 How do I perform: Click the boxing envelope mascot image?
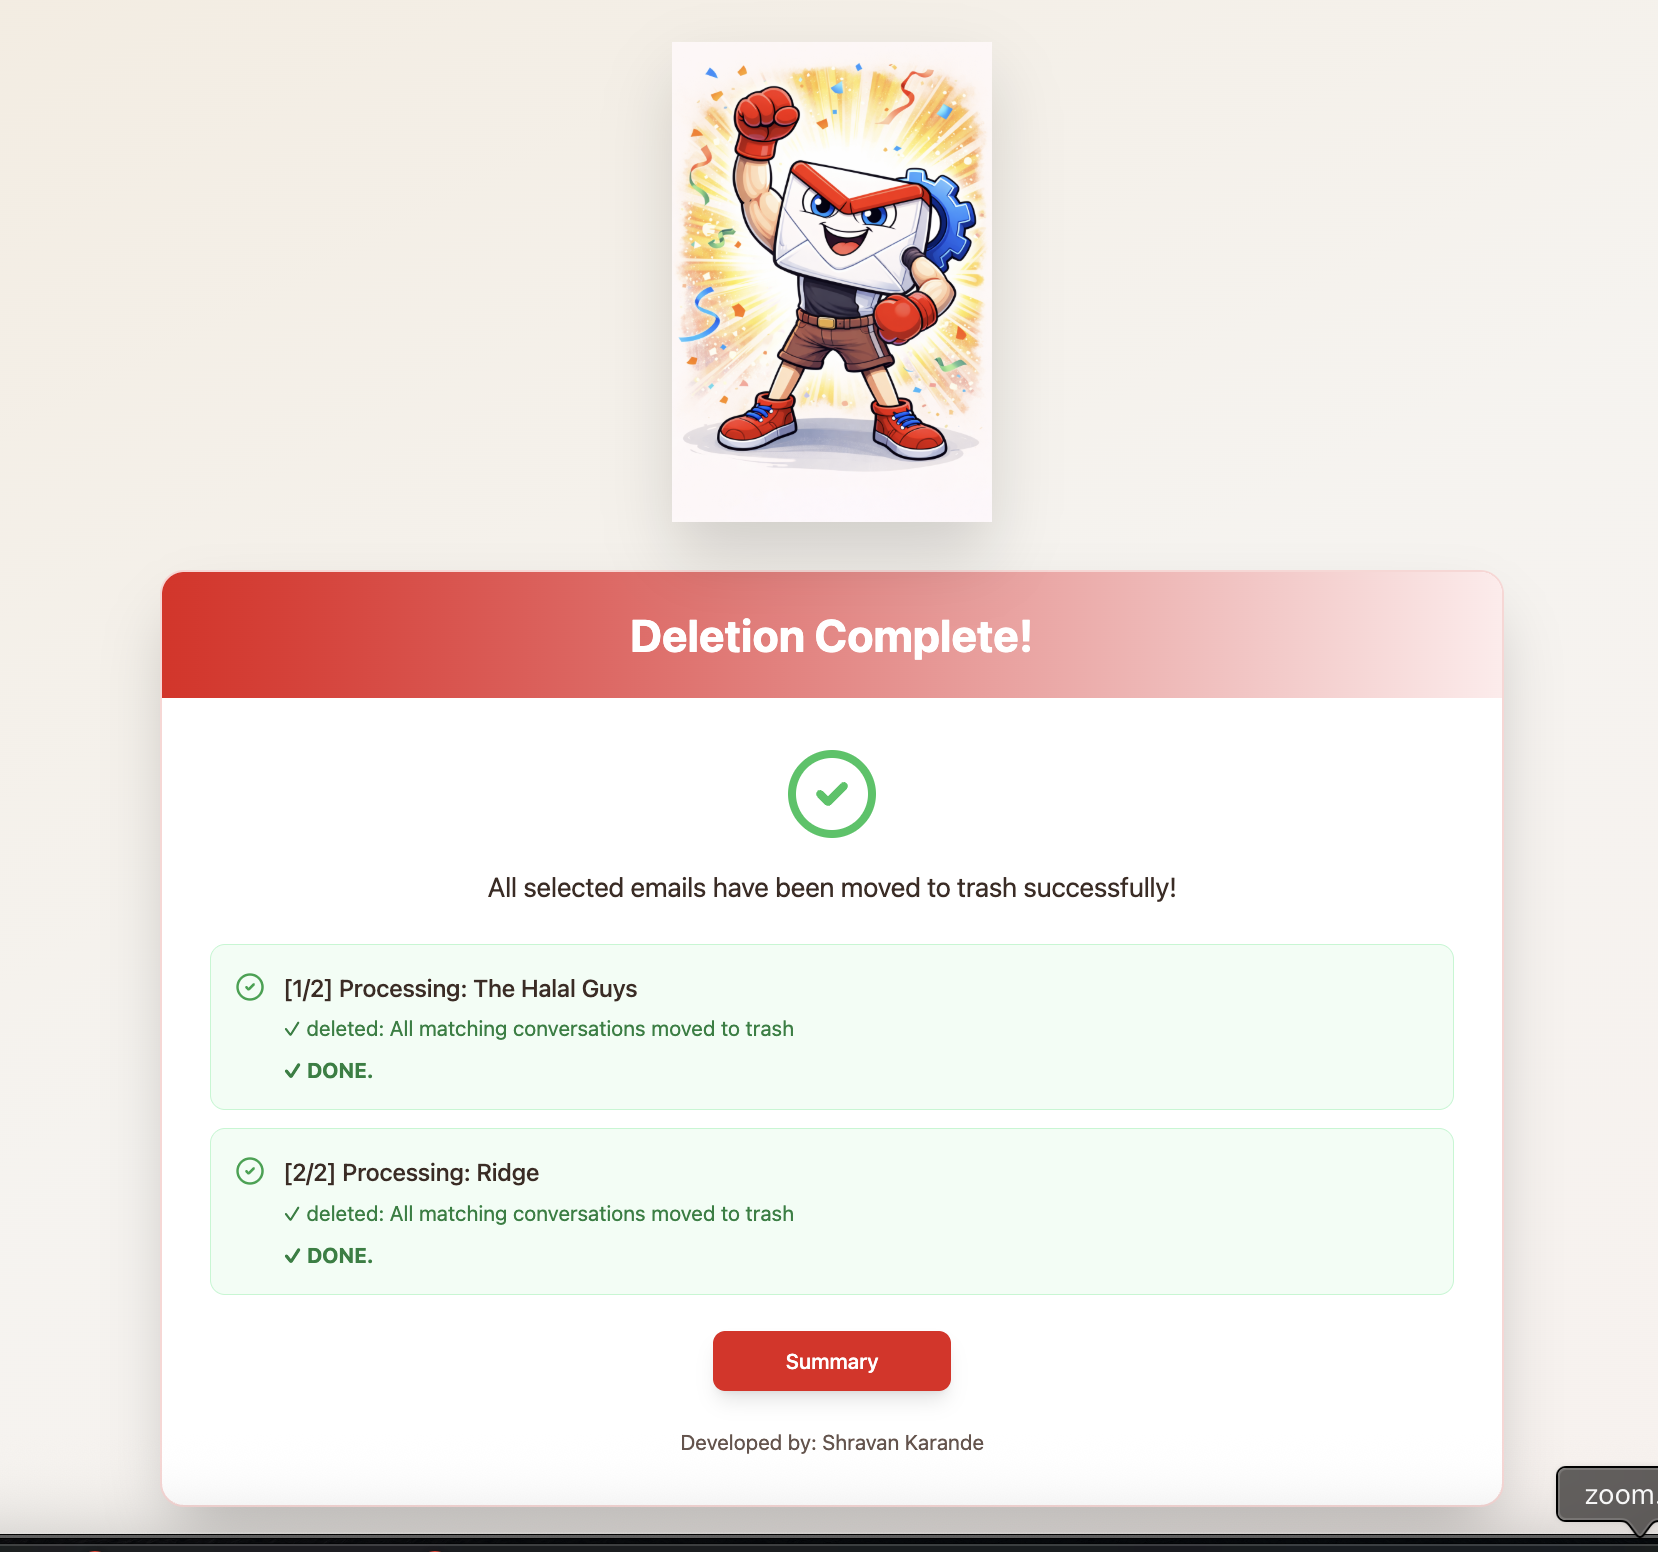click(x=832, y=282)
